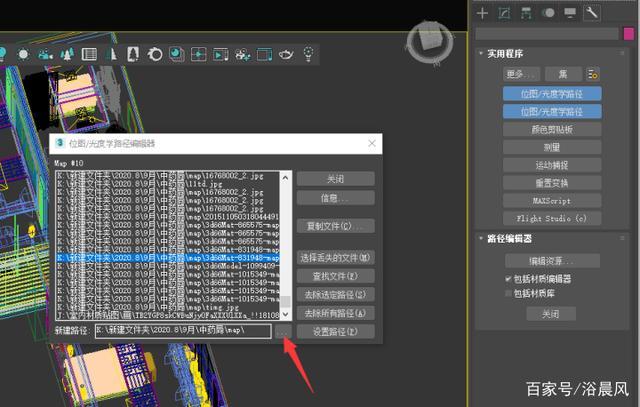Click the 设置路径(P) button
This screenshot has height=407, width=640.
(336, 332)
